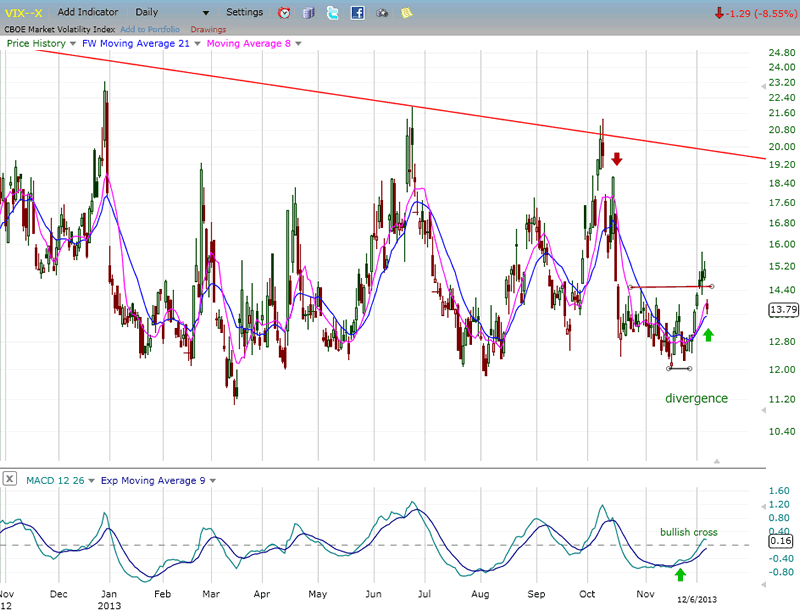800x611 pixels.
Task: Share chart via Twitter icon
Action: (333, 13)
